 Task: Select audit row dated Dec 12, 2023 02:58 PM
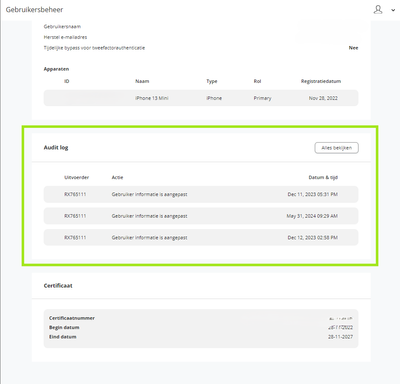click(201, 238)
